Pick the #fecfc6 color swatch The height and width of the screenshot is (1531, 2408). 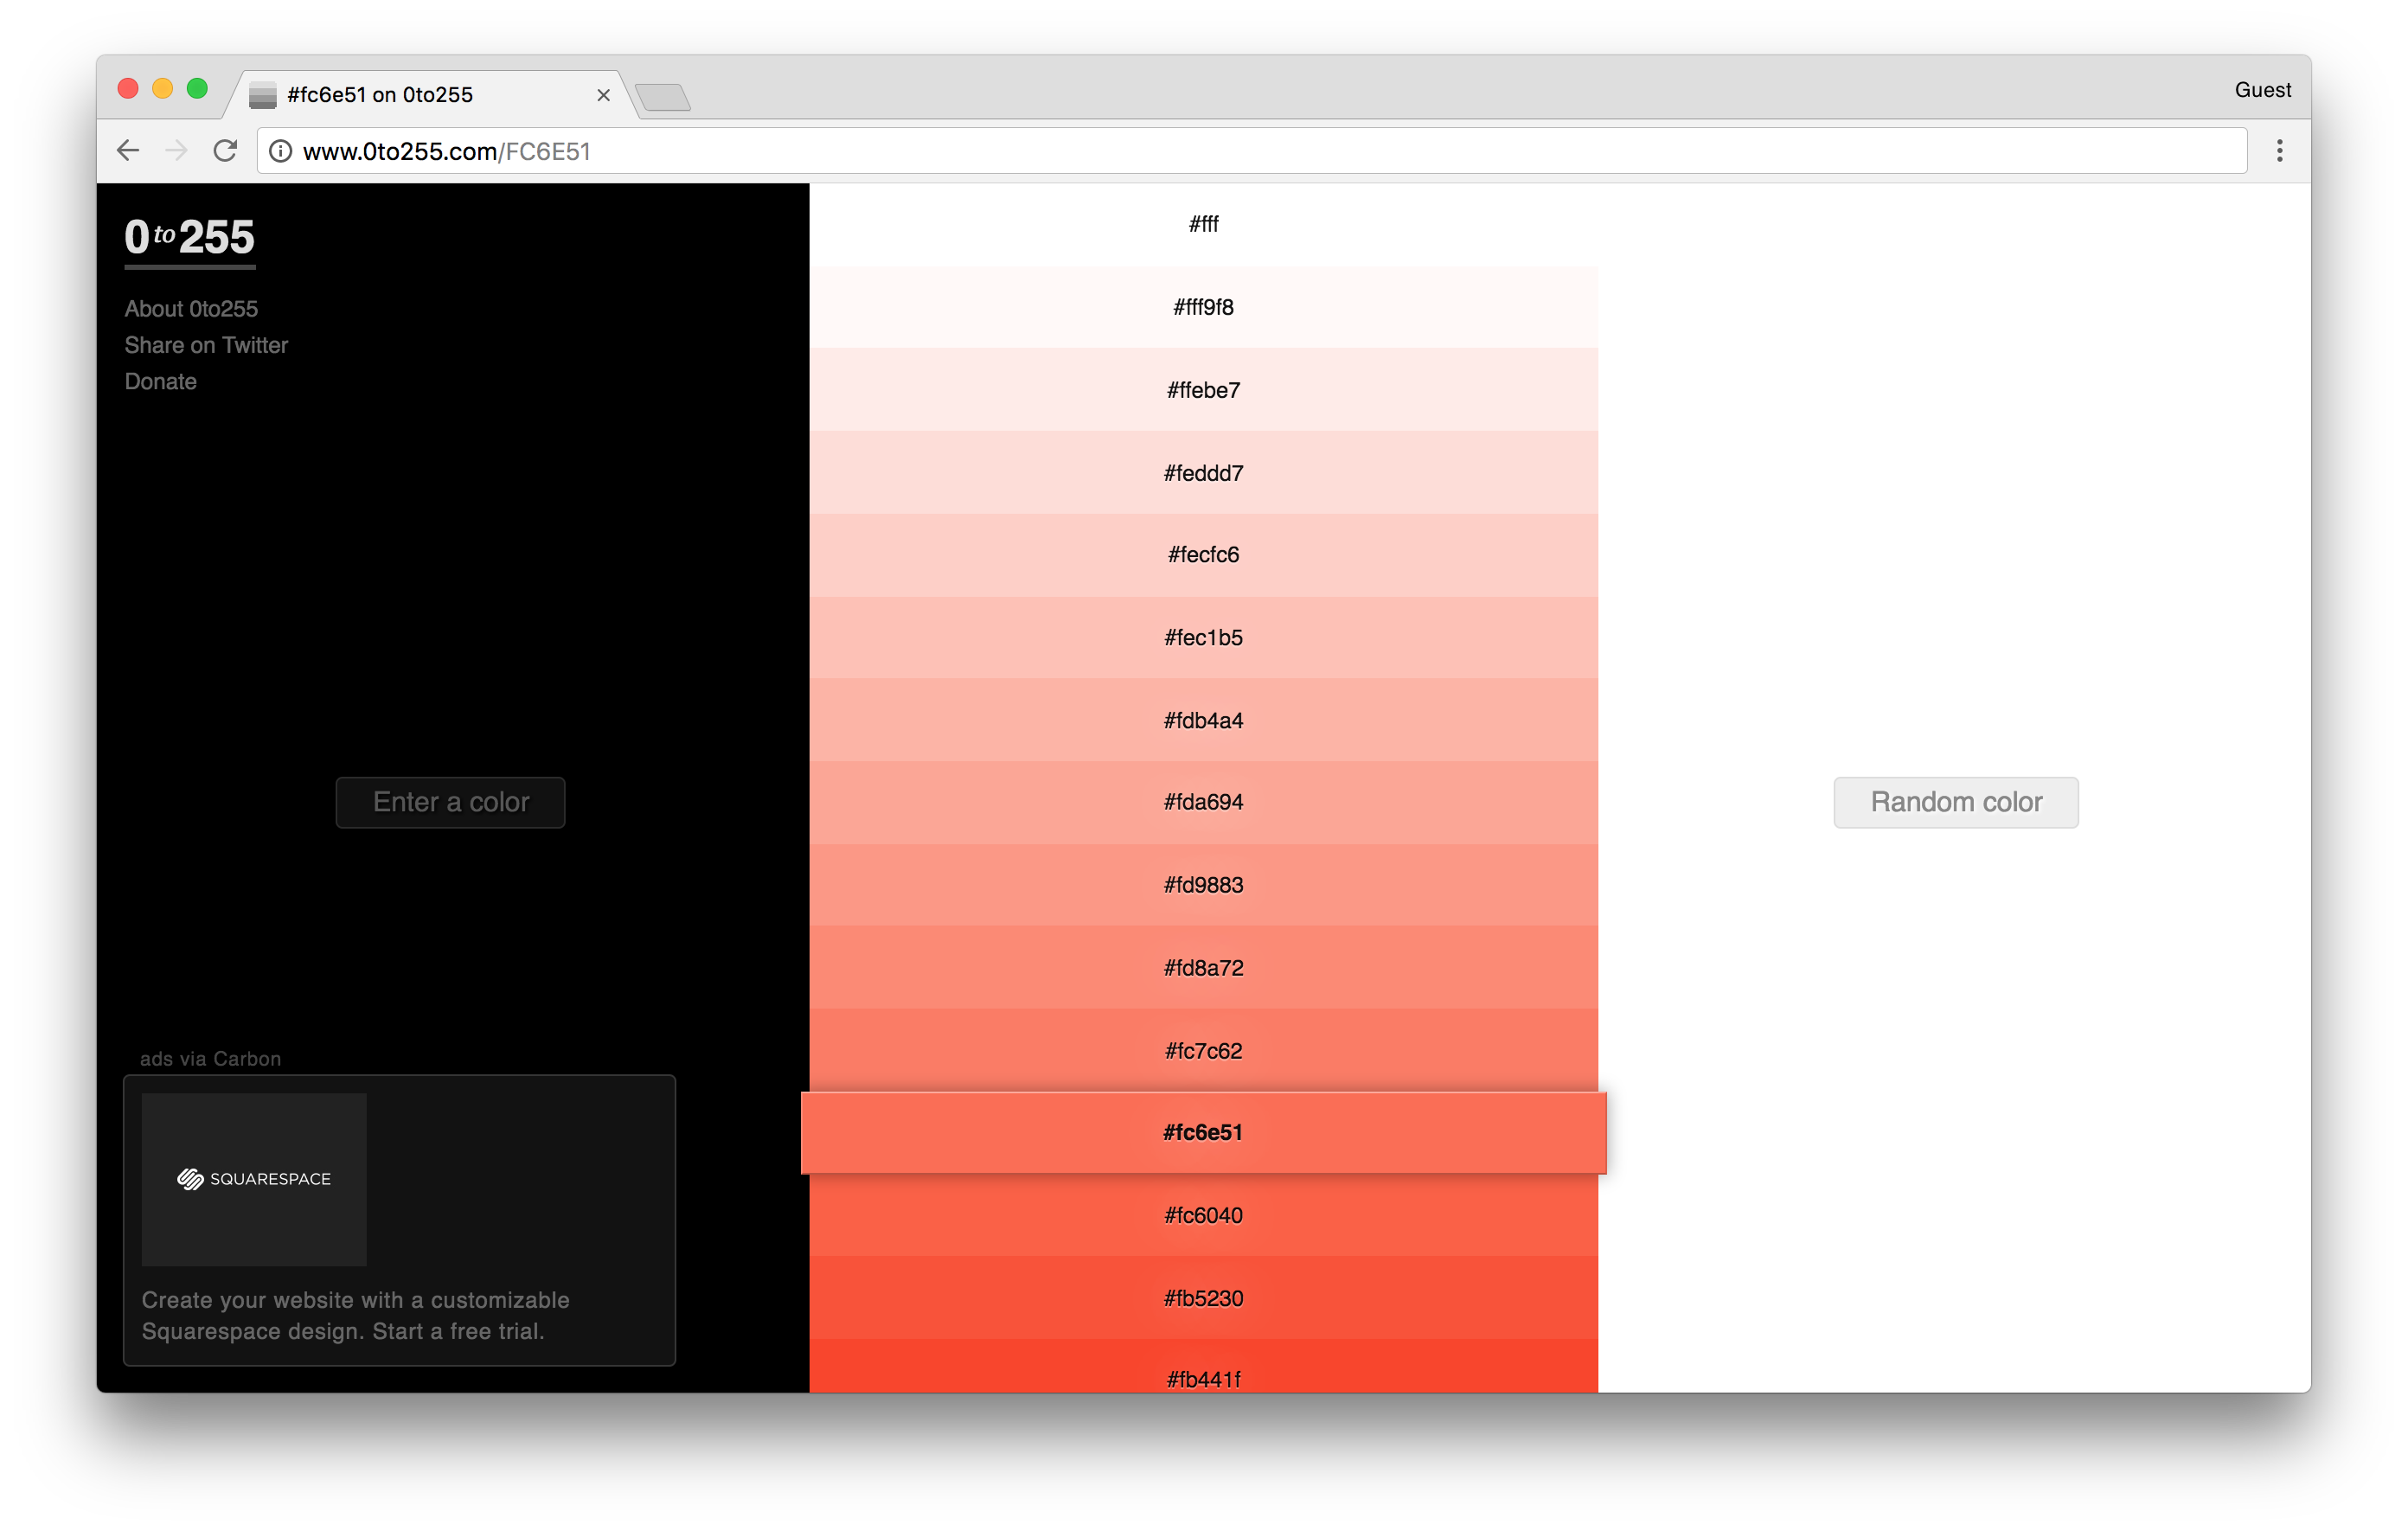(1203, 555)
